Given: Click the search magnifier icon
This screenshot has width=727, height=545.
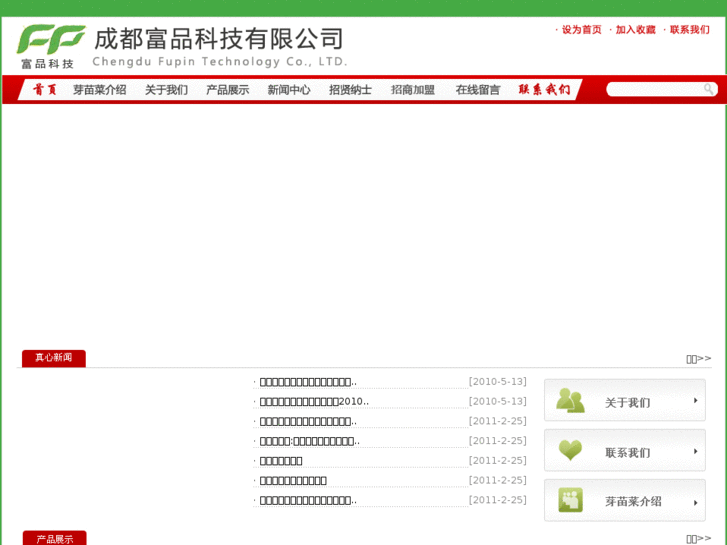Looking at the screenshot, I should tap(708, 89).
